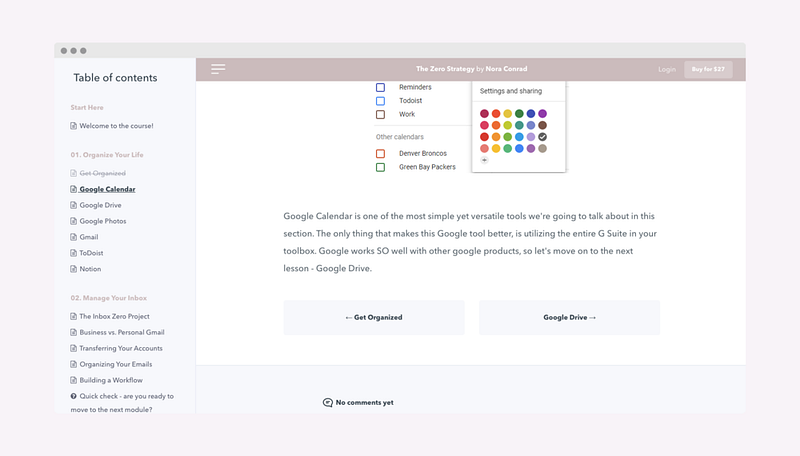Click the document icon beside Notion
The width and height of the screenshot is (800, 456).
click(73, 269)
